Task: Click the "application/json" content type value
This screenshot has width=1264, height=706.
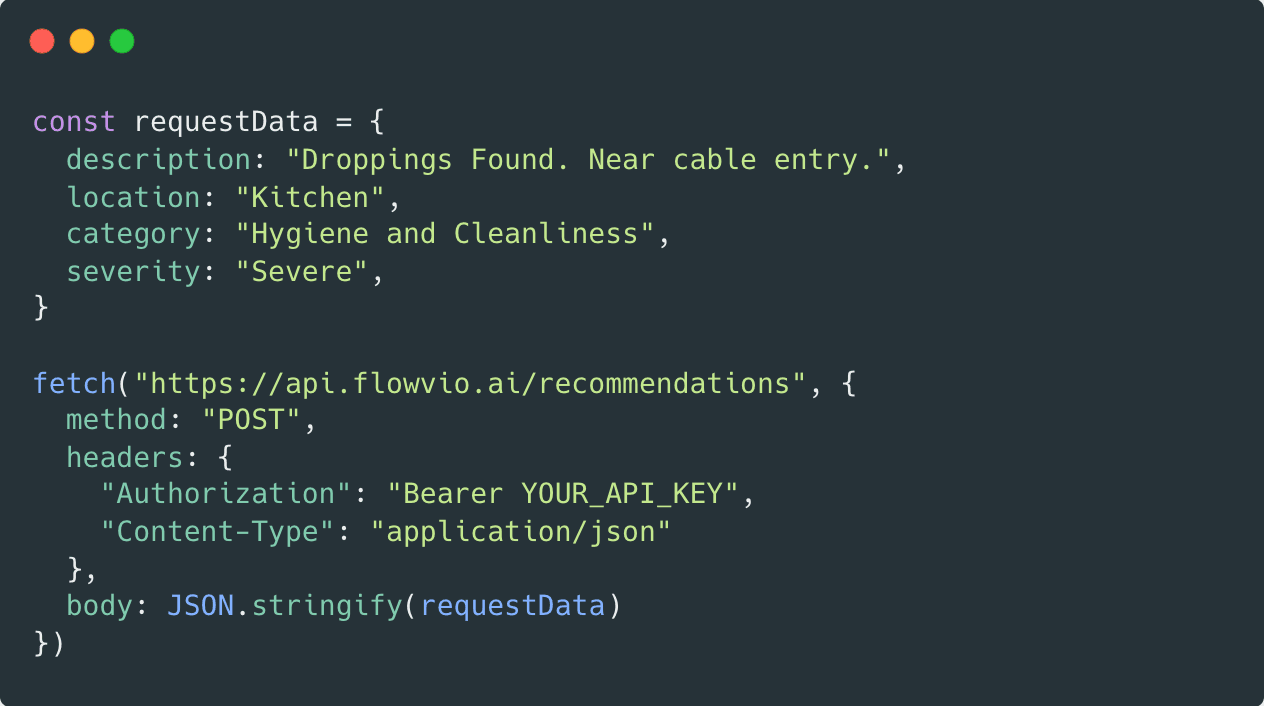Action: point(520,531)
